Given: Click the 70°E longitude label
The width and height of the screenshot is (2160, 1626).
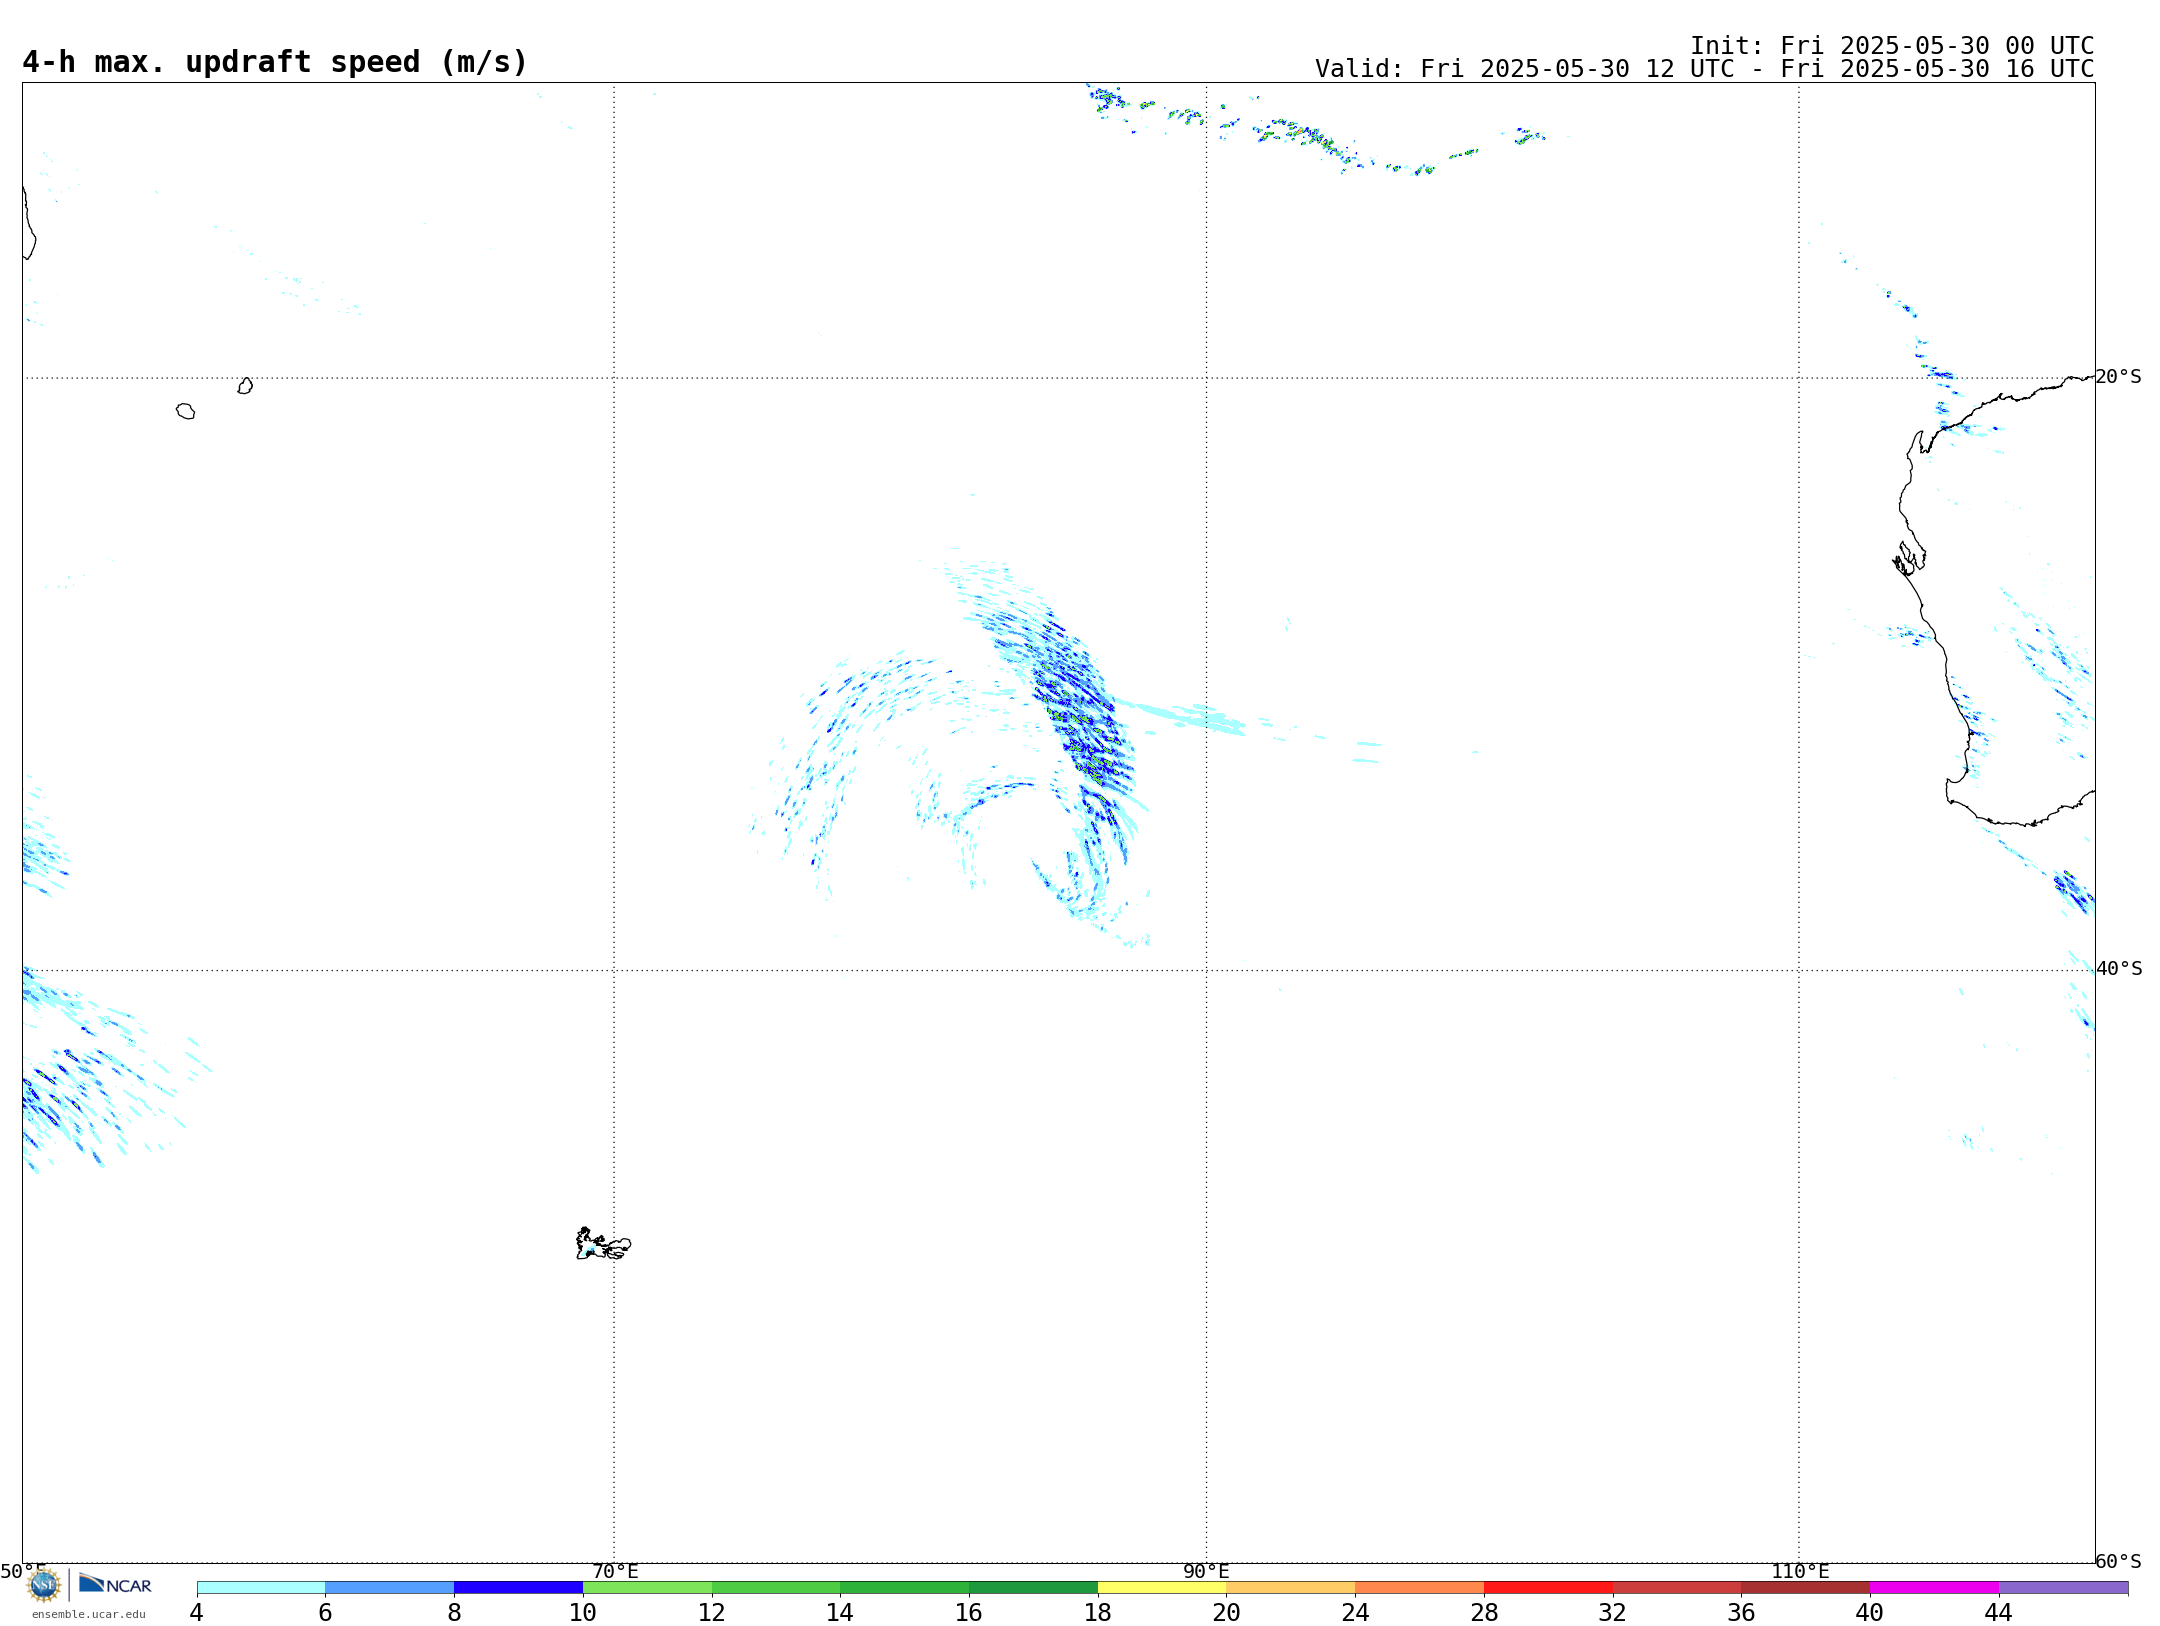Looking at the screenshot, I should click(x=615, y=1571).
